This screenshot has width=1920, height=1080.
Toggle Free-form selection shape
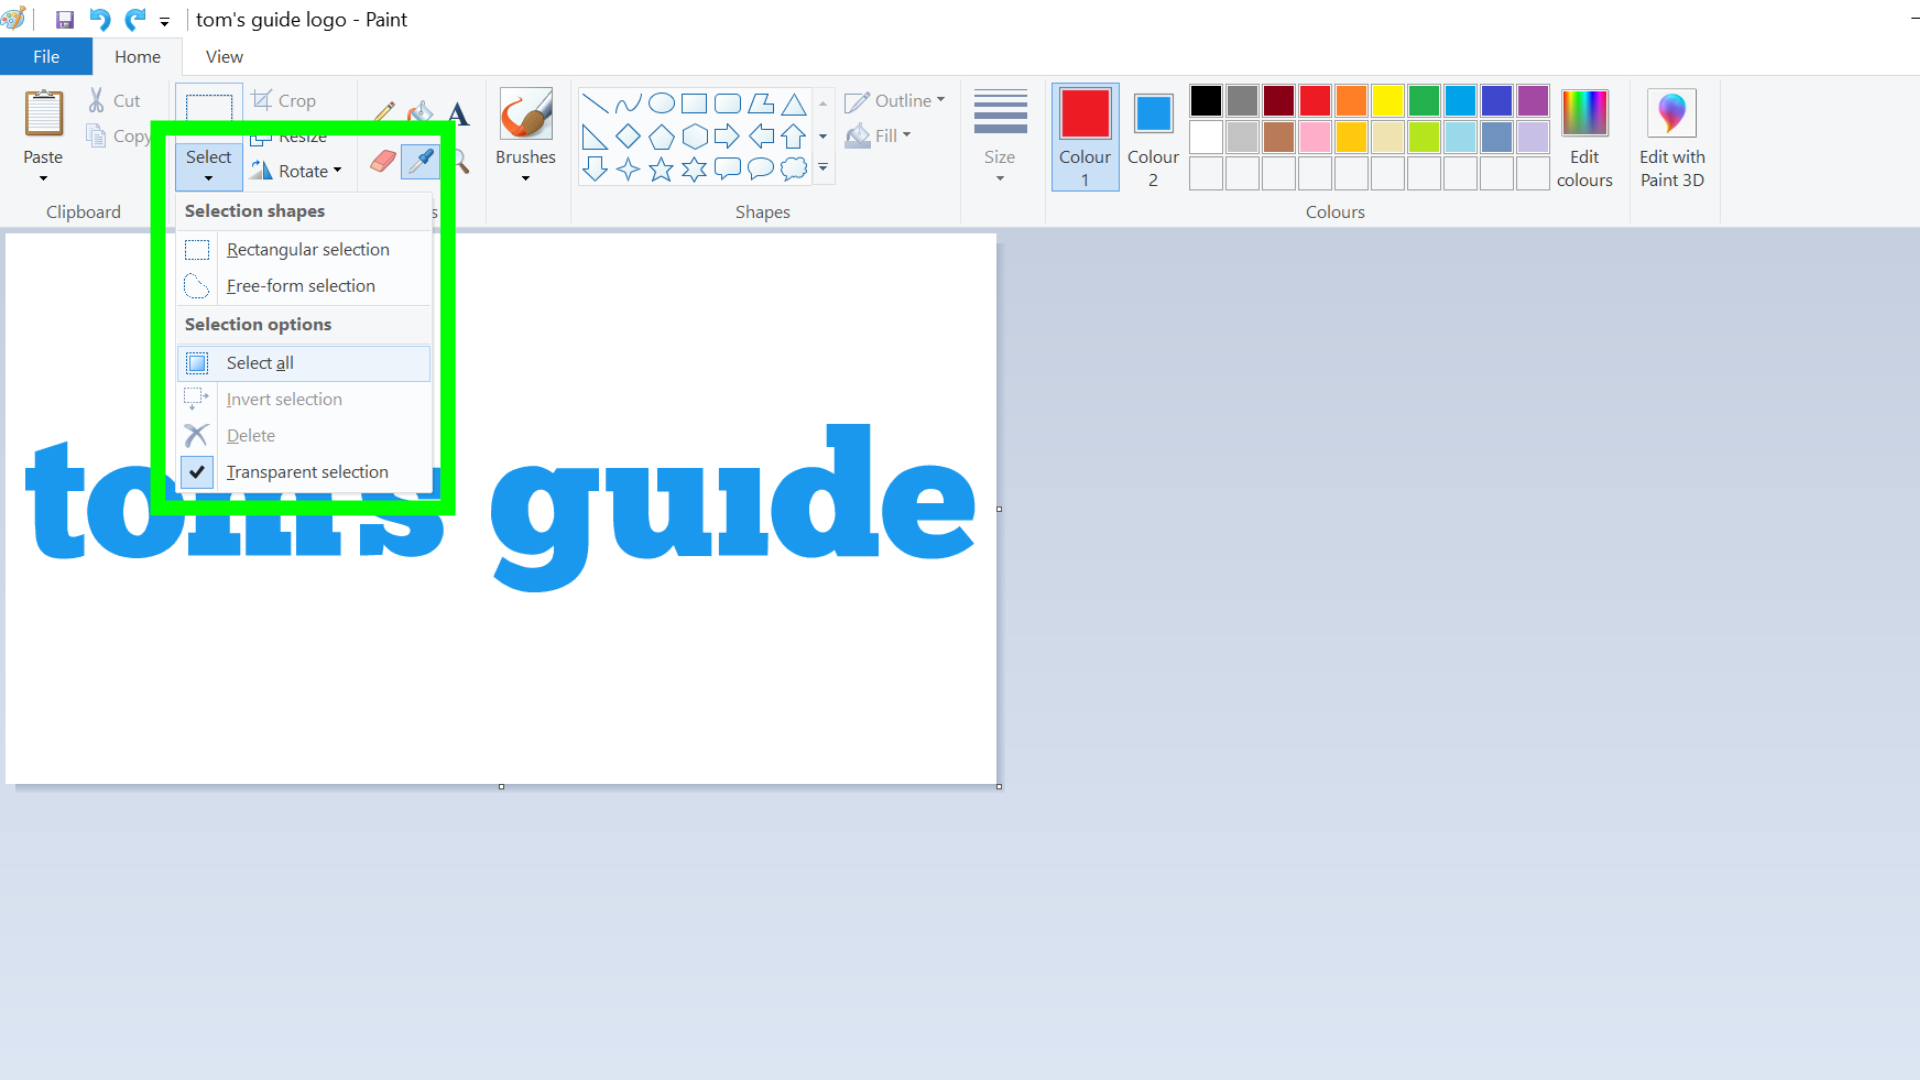302,286
